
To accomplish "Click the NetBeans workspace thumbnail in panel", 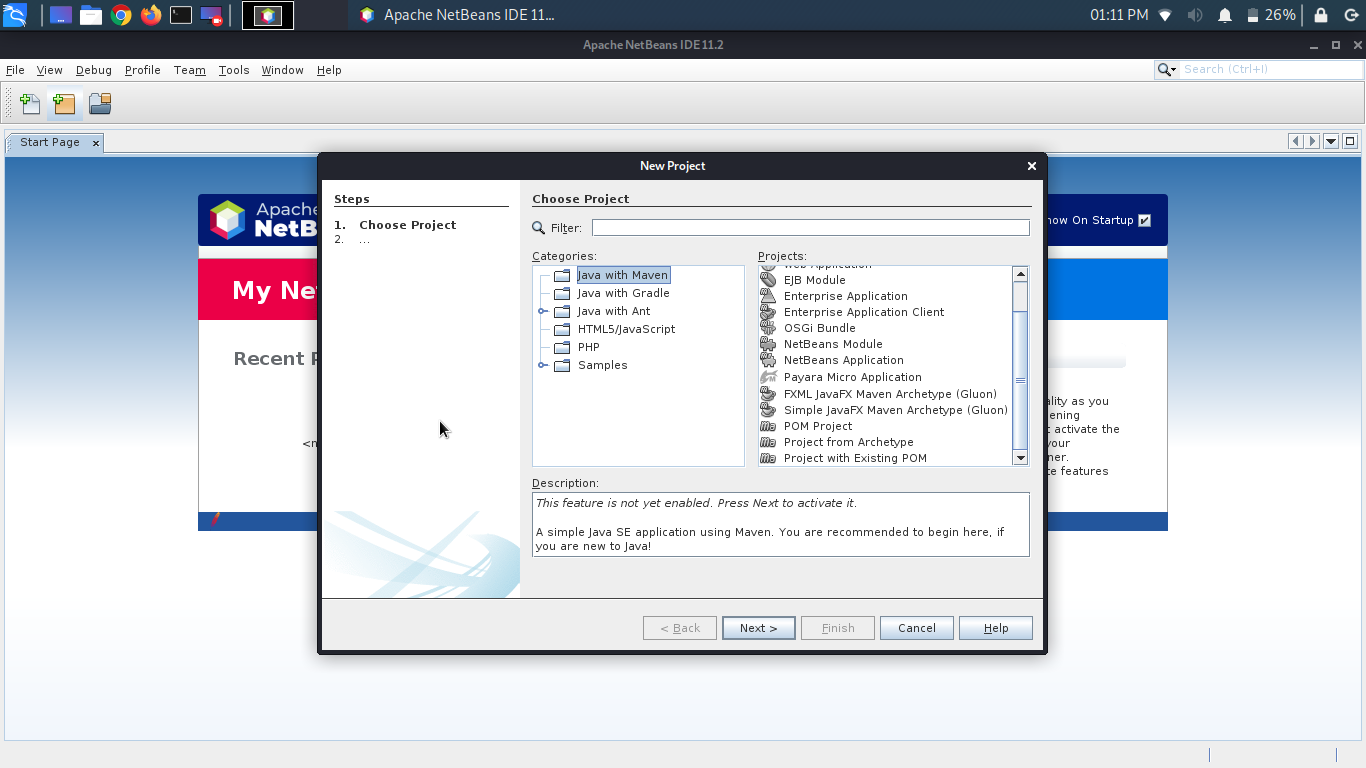I will click(268, 15).
